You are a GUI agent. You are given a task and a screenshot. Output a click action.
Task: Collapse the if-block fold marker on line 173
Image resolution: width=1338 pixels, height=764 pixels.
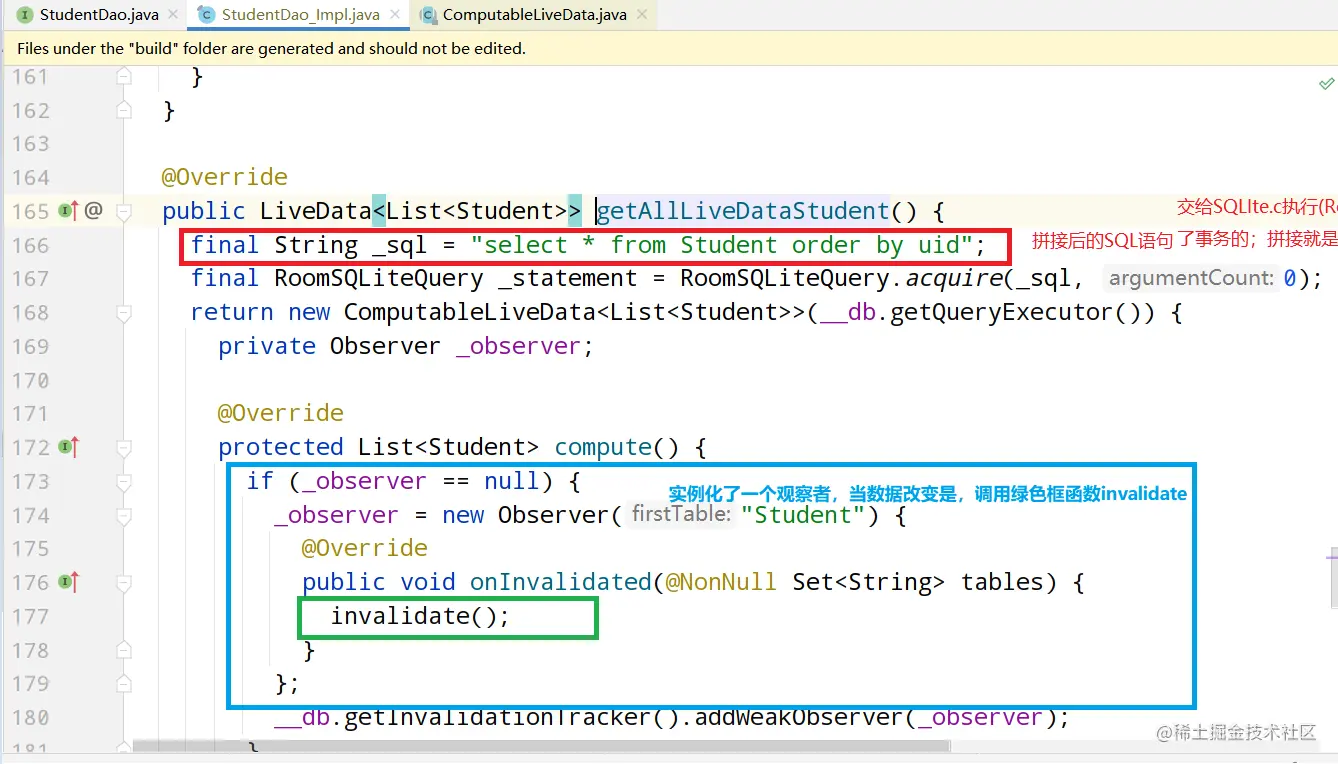[123, 481]
